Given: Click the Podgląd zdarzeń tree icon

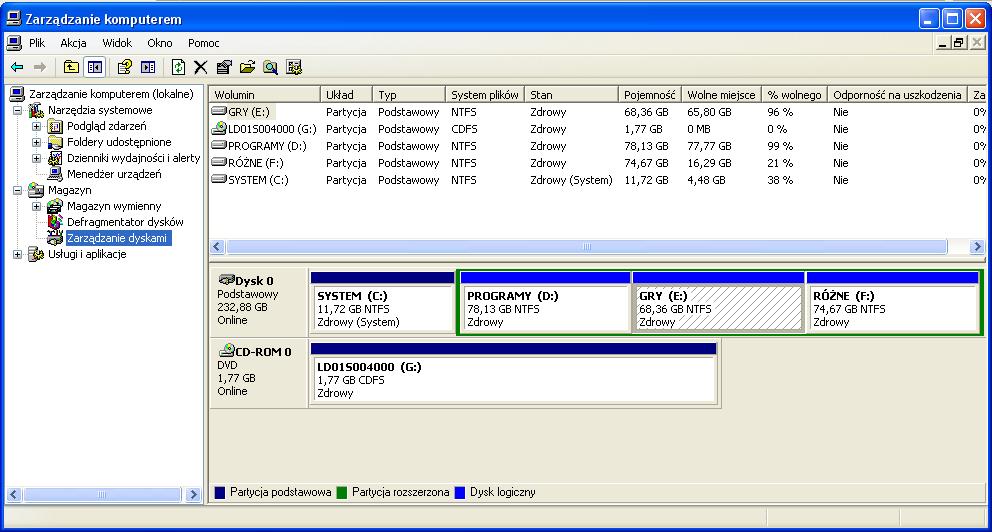Looking at the screenshot, I should [56, 127].
